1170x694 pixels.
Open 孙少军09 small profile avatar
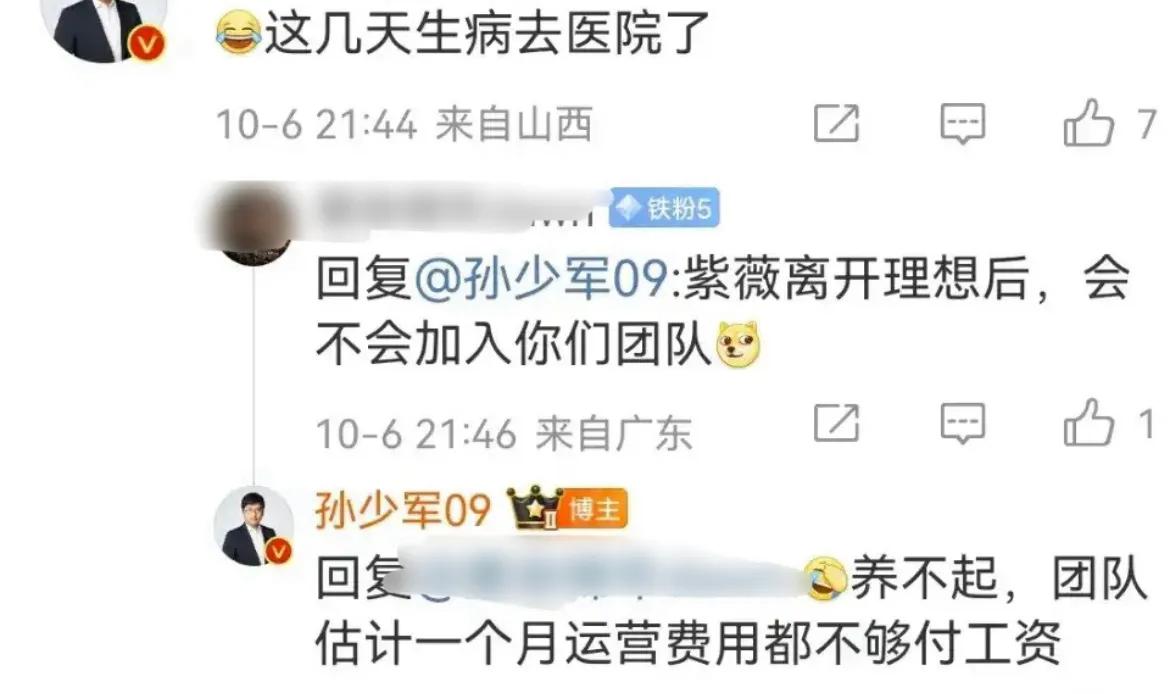[x=254, y=526]
